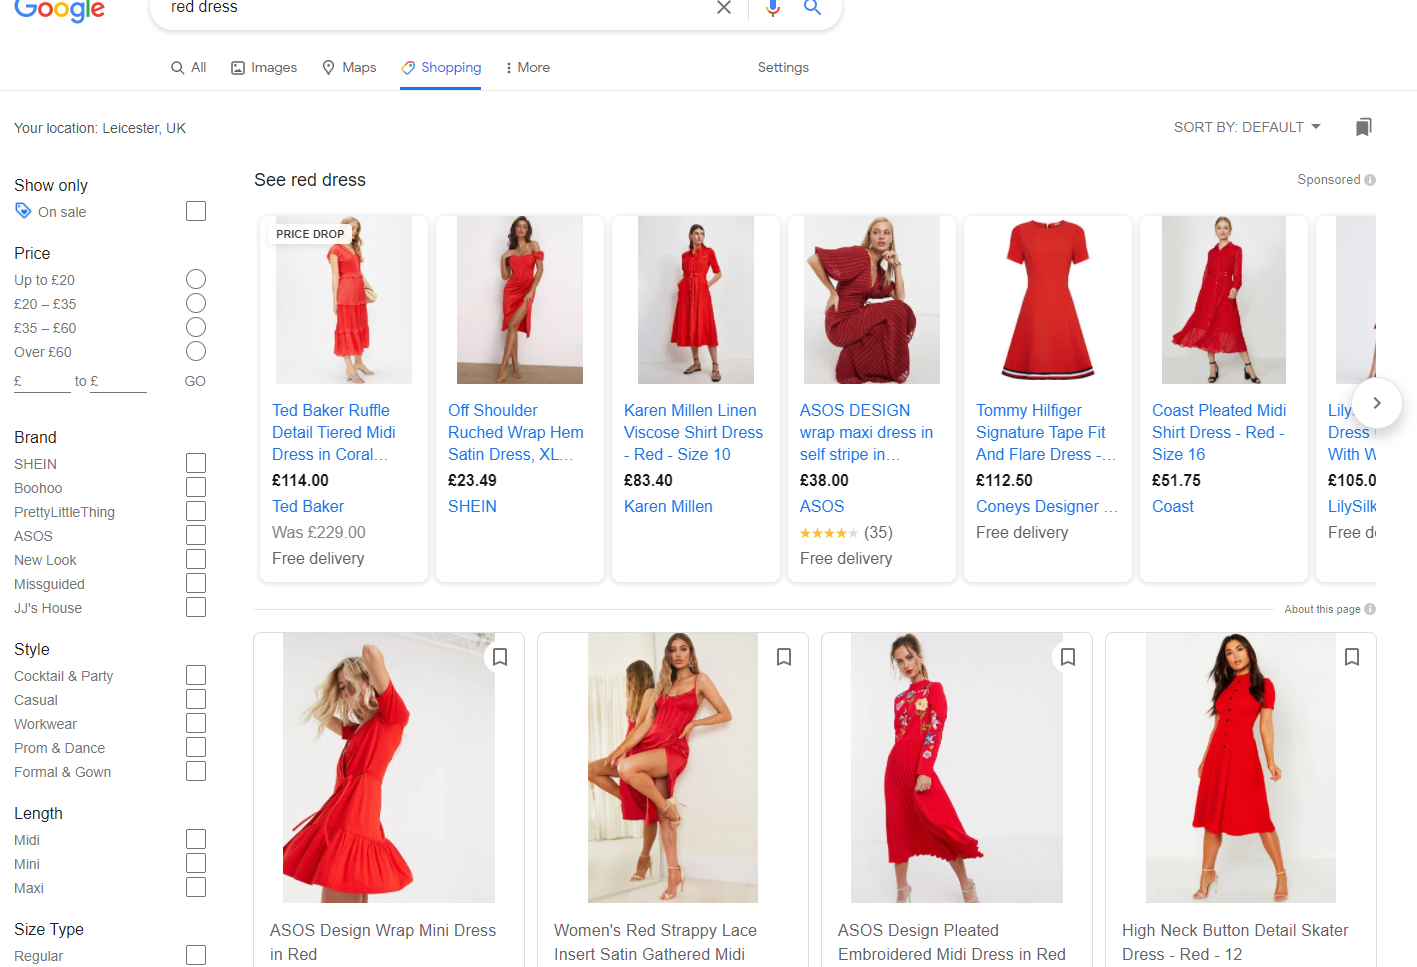This screenshot has width=1417, height=967.
Task: Check Regular size type filter
Action: point(196,955)
